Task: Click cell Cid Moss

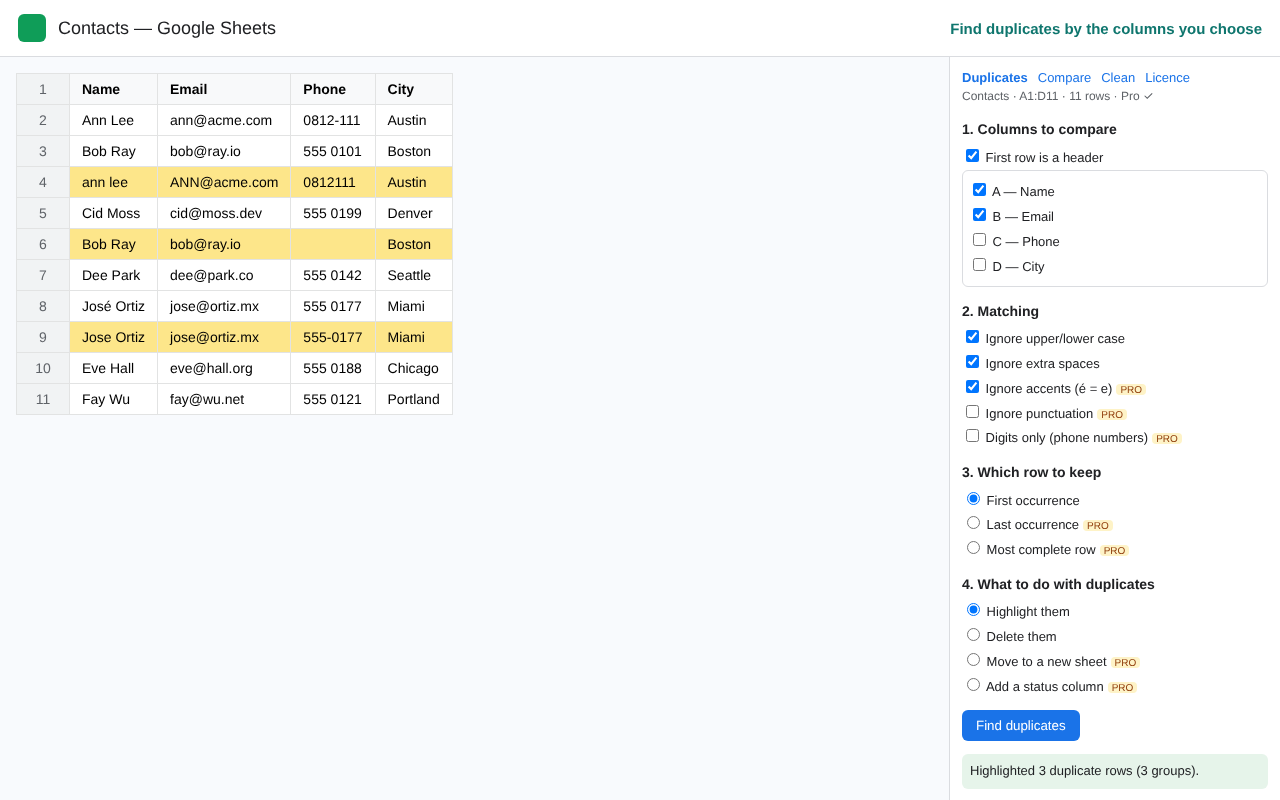Action: click(x=113, y=213)
